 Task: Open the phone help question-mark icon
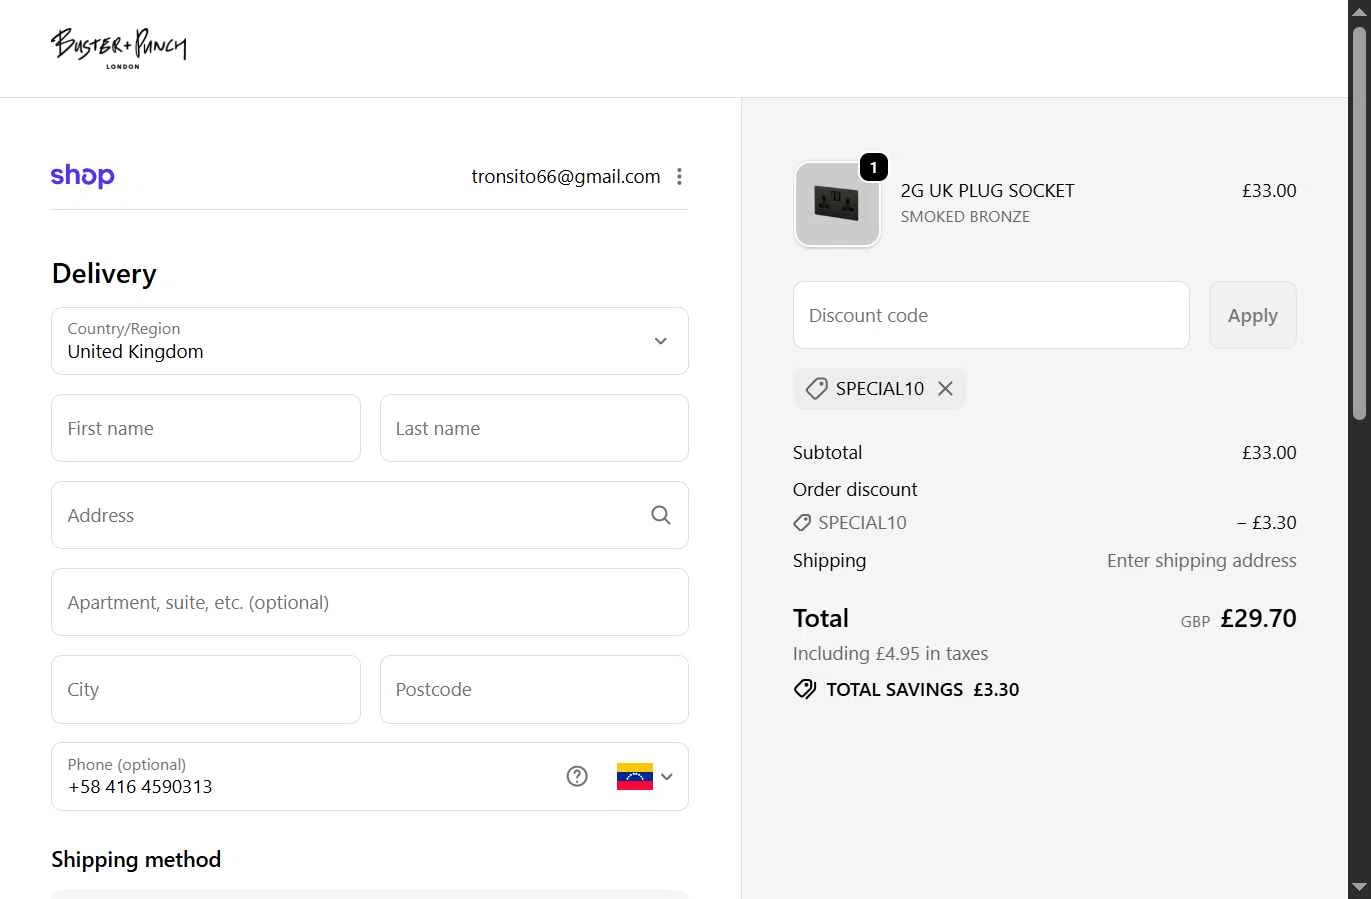(577, 776)
